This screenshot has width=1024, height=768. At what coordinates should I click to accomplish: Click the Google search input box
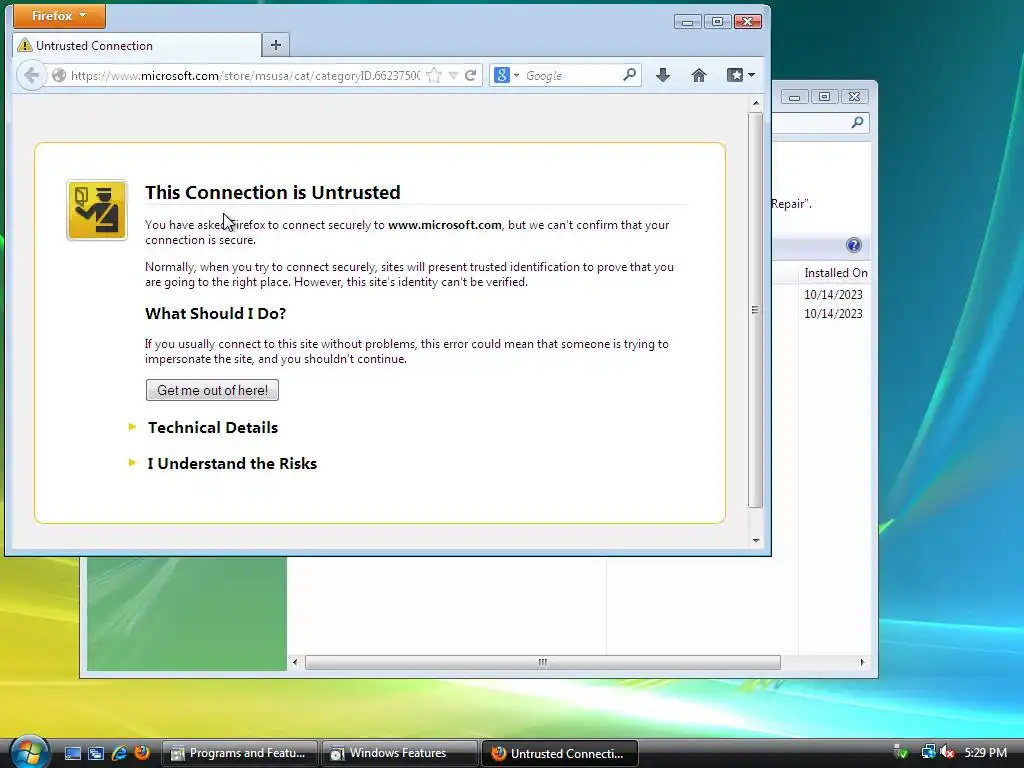[571, 76]
